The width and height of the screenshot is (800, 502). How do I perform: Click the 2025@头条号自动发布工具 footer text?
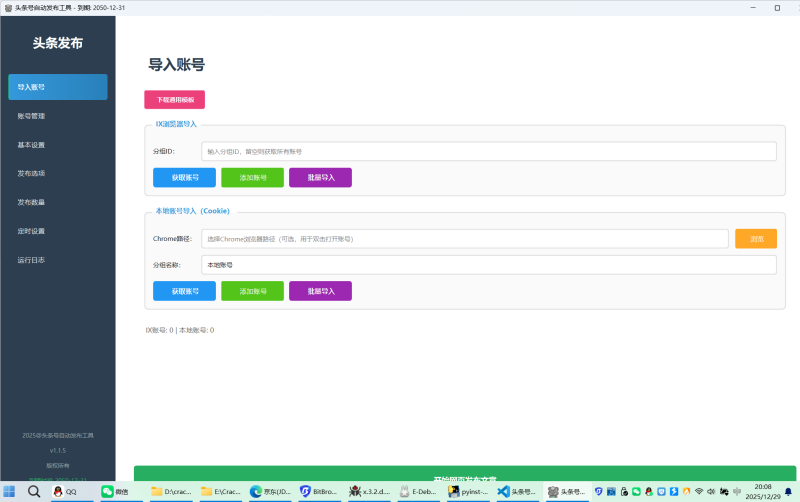tap(58, 436)
